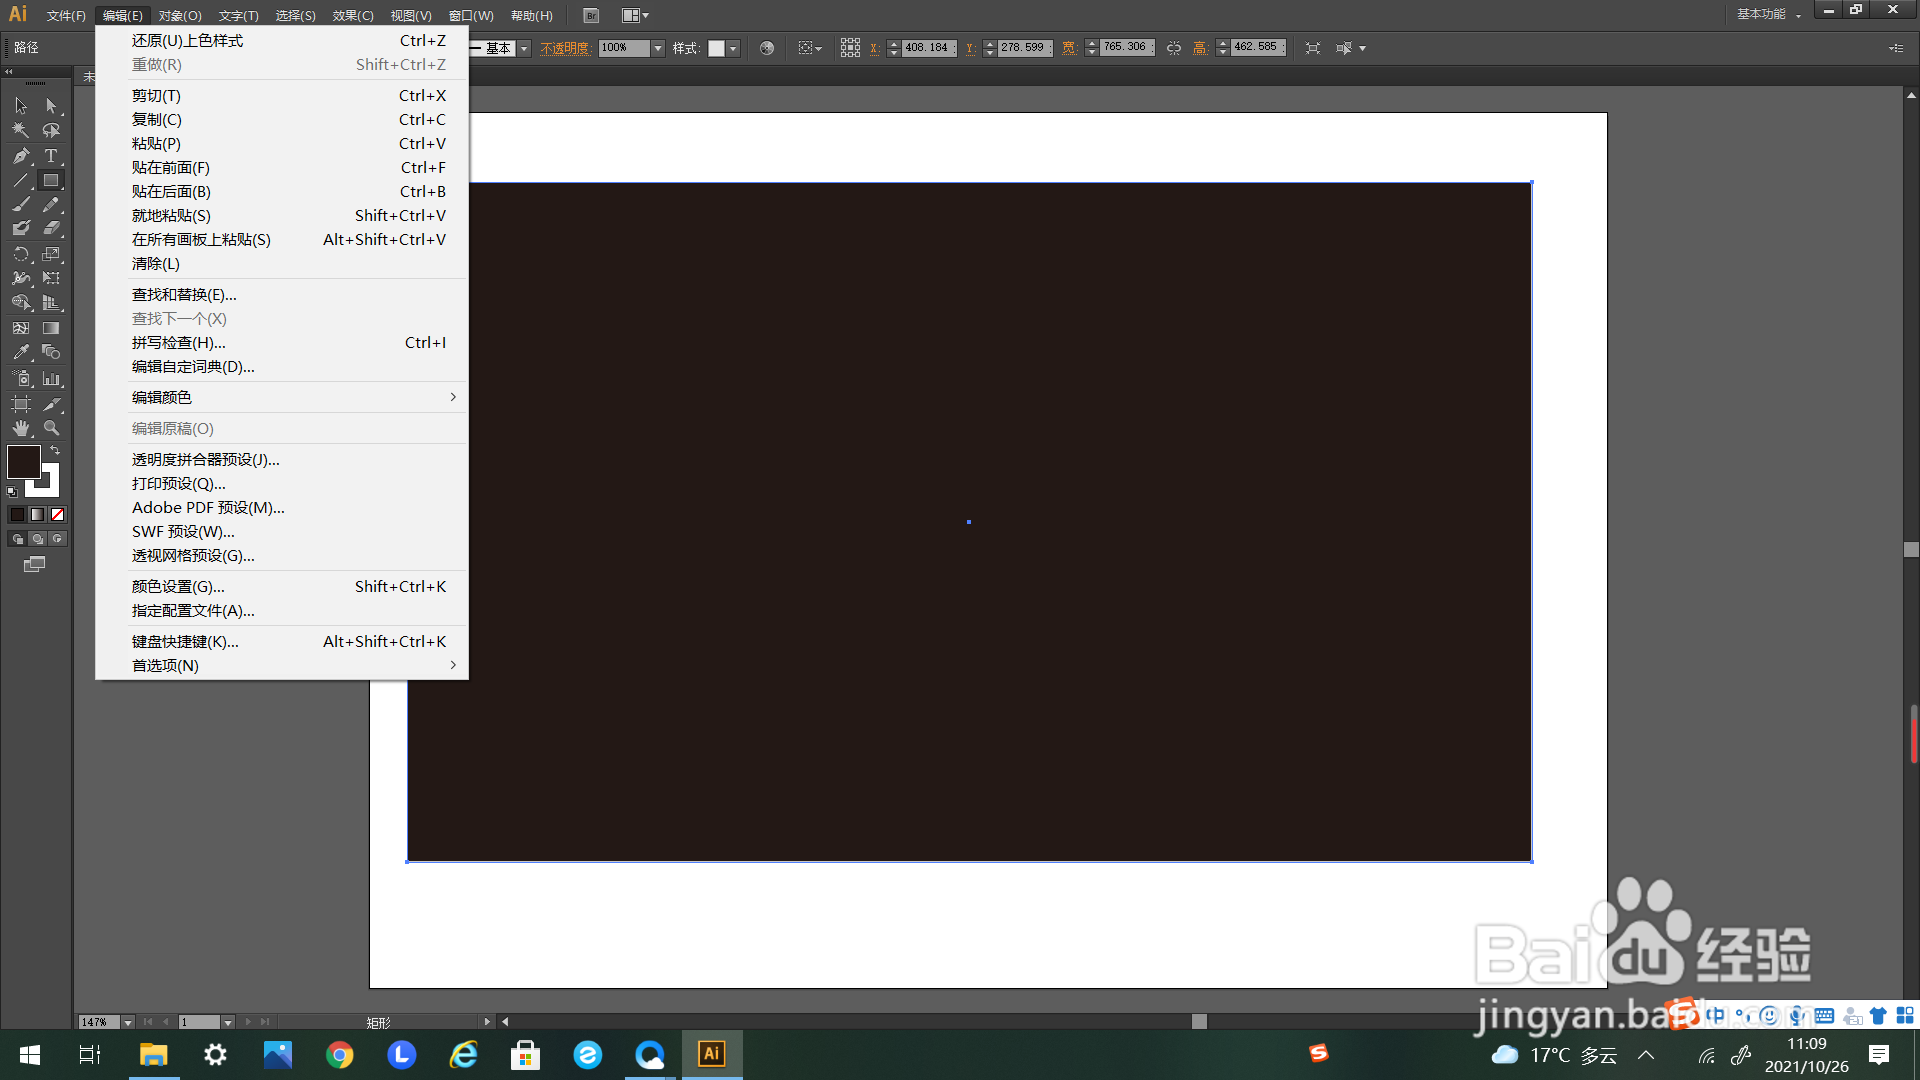Choose 贴在前面(F) from the edit menu
The height and width of the screenshot is (1080, 1920).
coord(171,168)
